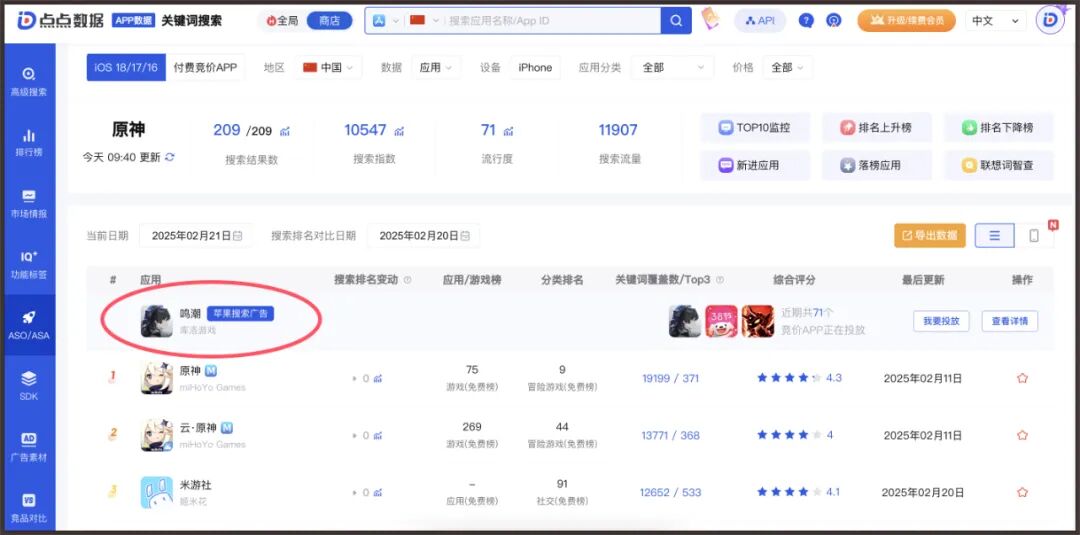Image resolution: width=1080 pixels, height=535 pixels.
Task: Open the 当前日期 2025年02月21日 date picker
Action: coord(196,235)
